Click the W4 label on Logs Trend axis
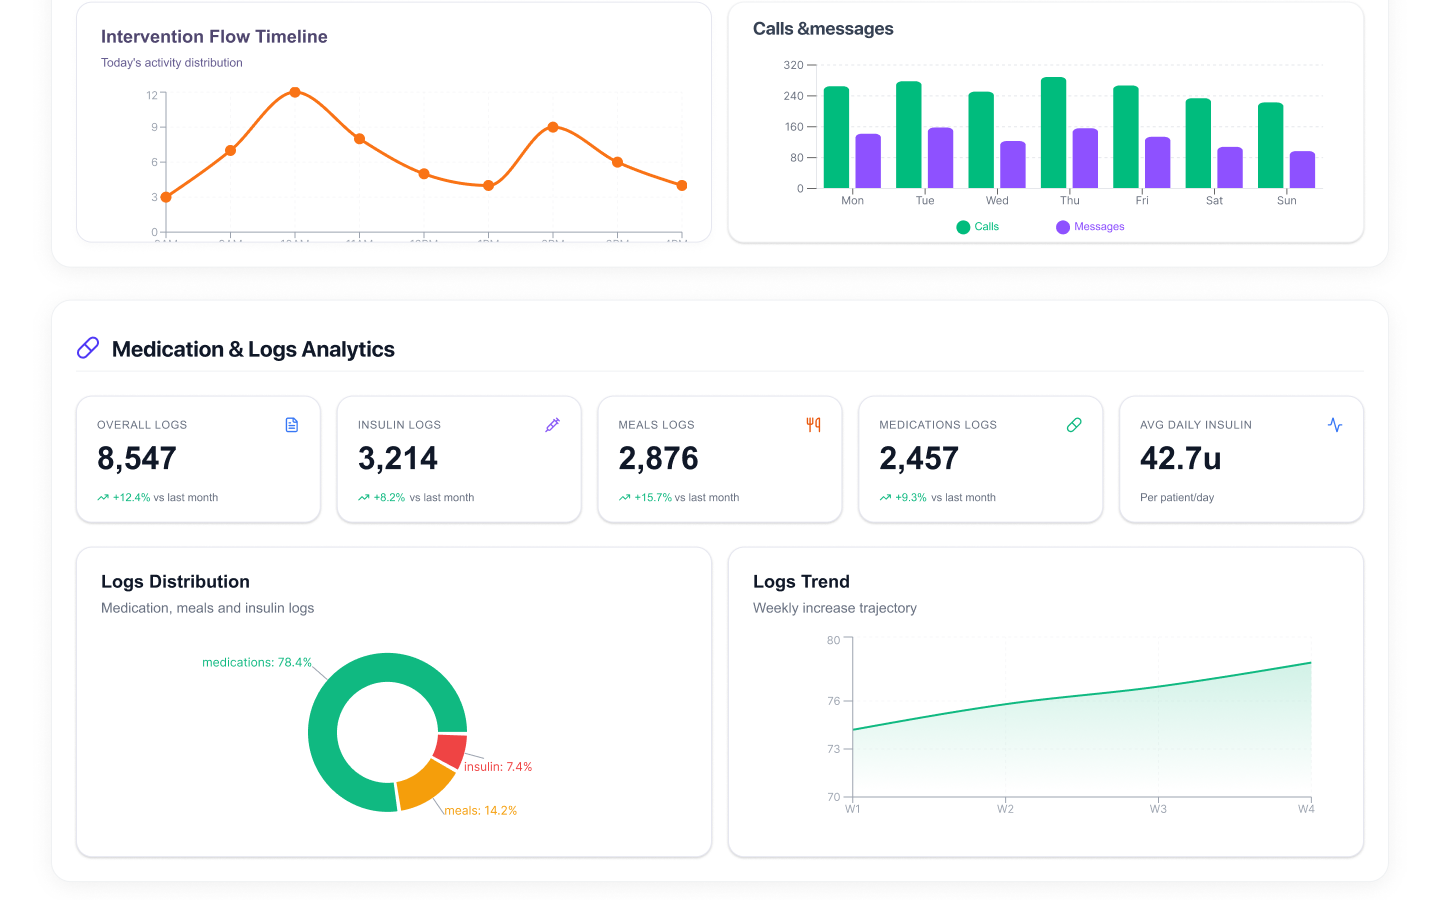This screenshot has width=1440, height=900. coord(1306,809)
